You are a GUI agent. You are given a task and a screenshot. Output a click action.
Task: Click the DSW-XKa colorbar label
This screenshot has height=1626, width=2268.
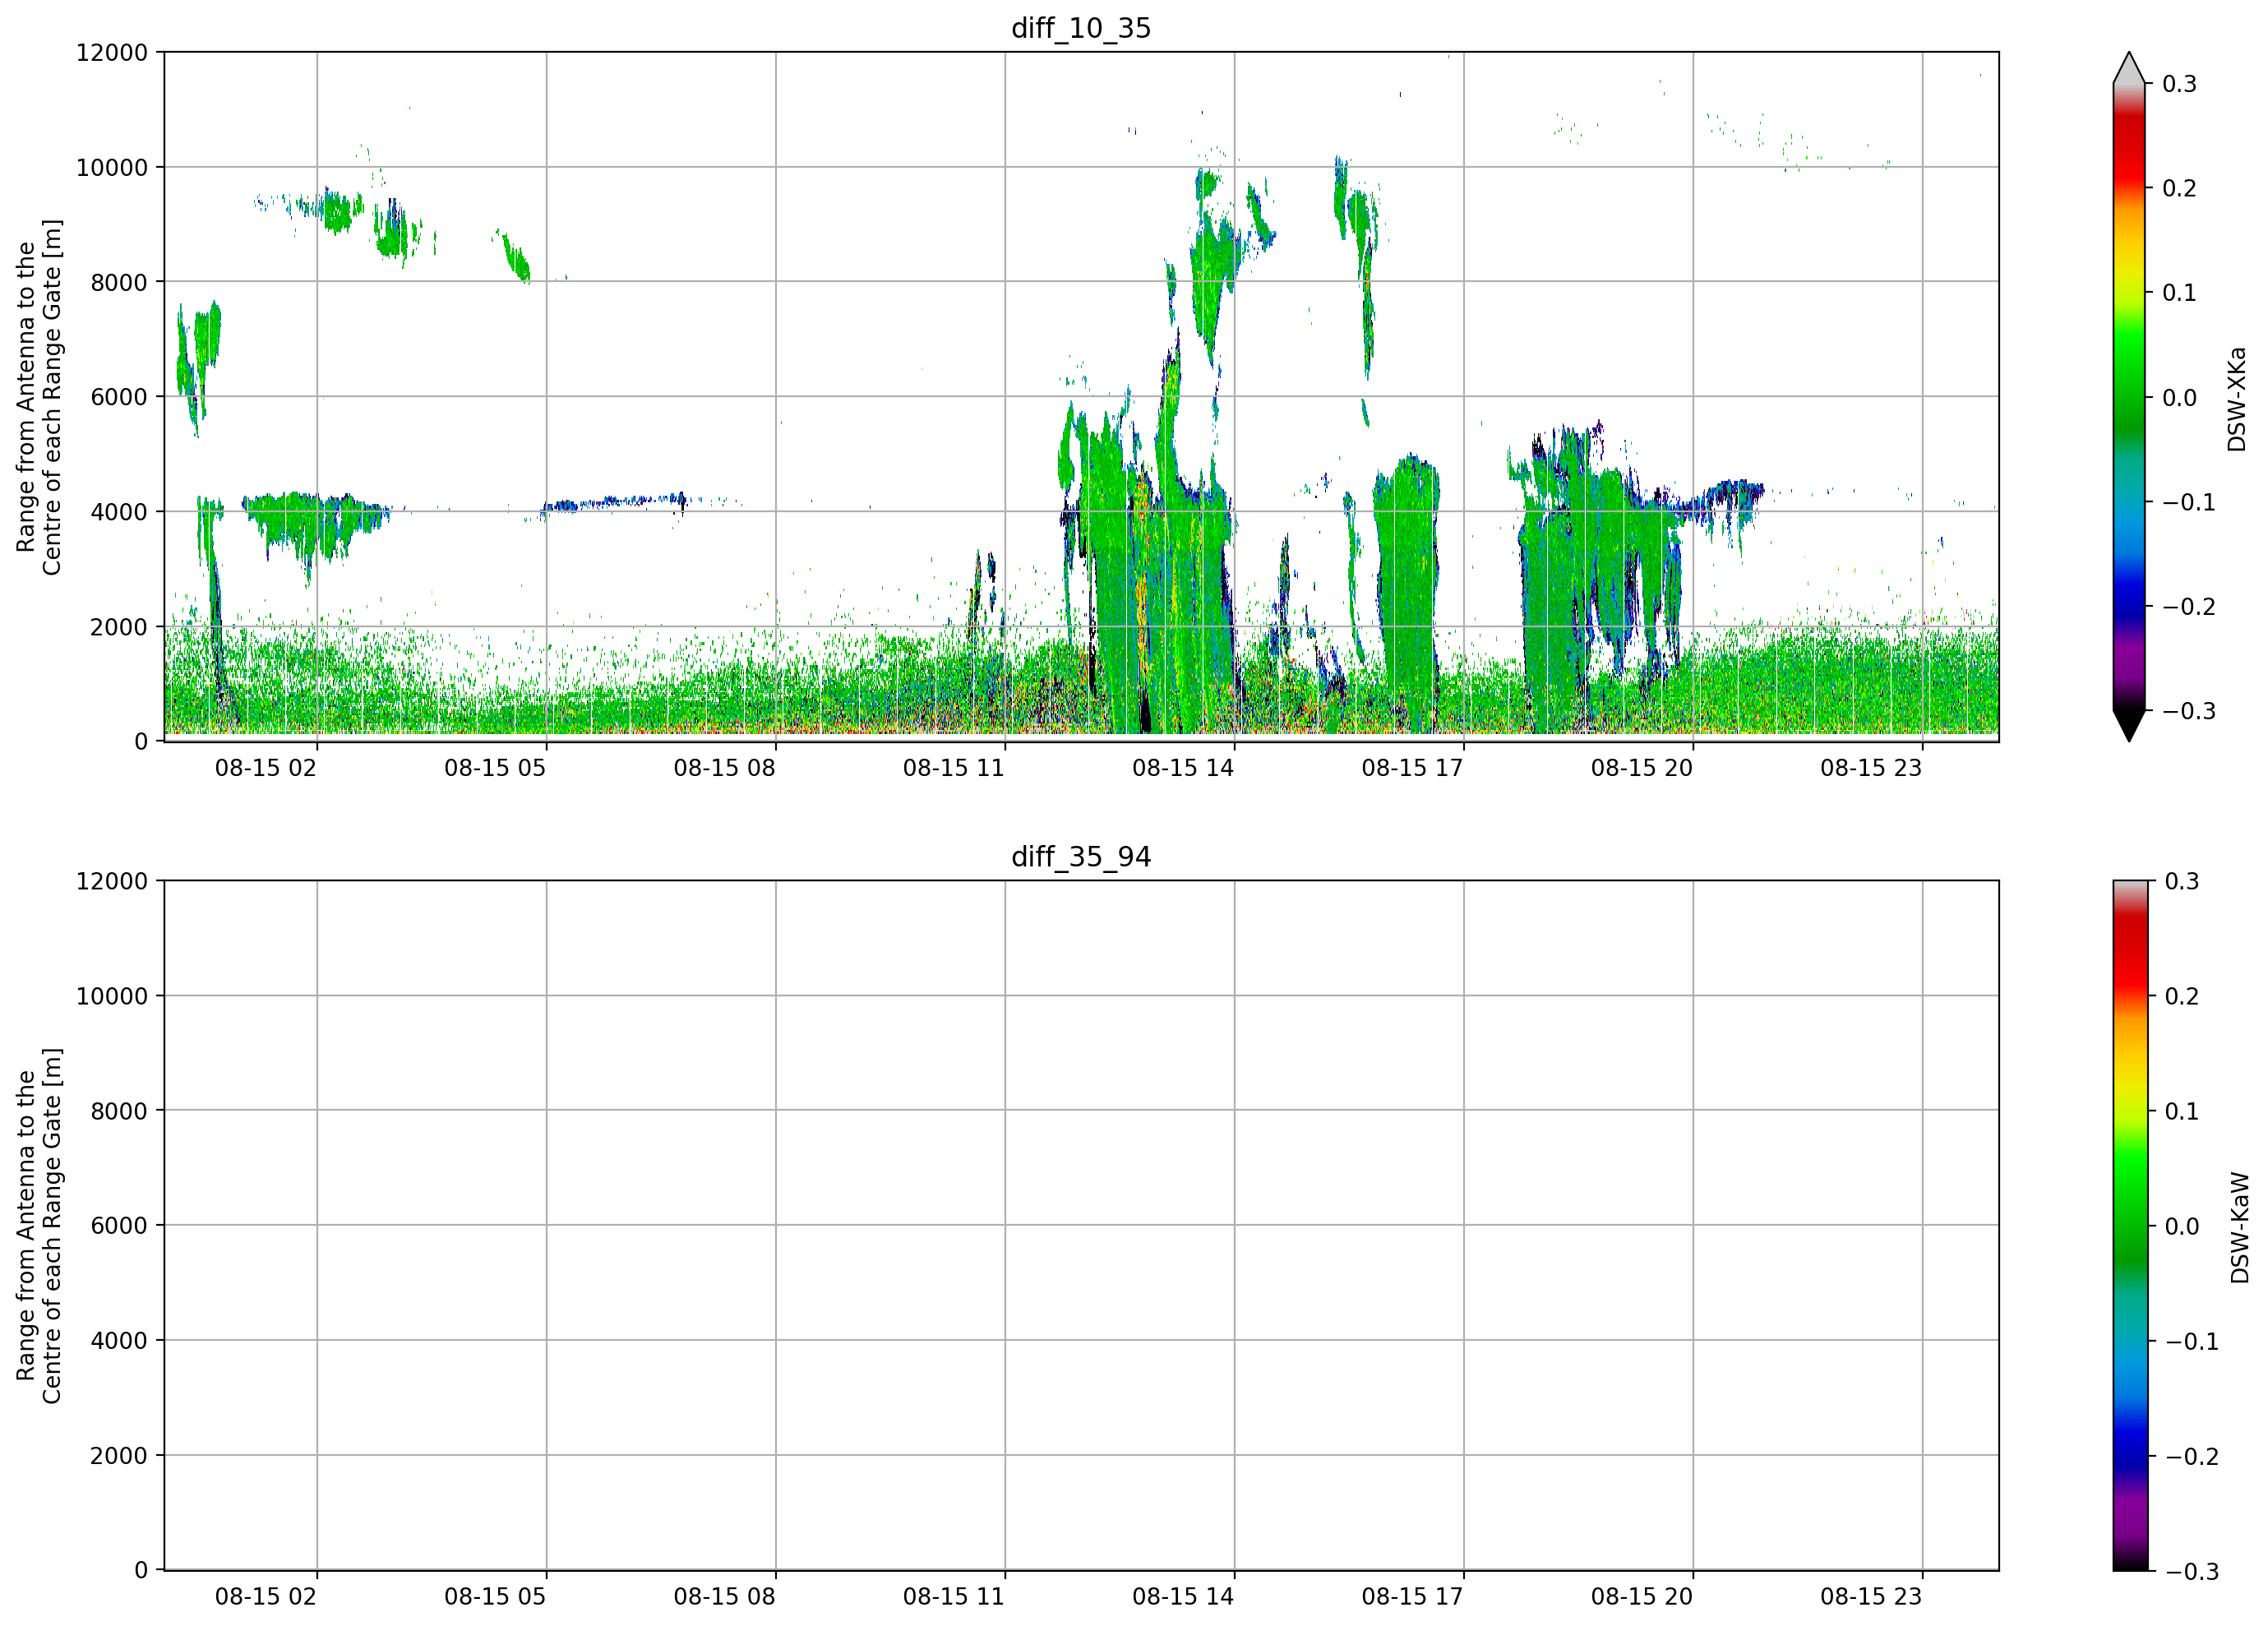(x=2237, y=399)
